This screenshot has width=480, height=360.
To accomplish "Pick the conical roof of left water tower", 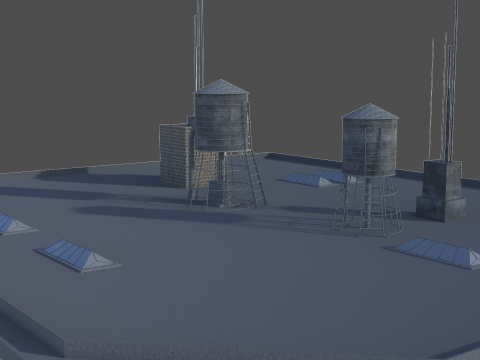I will pyautogui.click(x=221, y=86).
